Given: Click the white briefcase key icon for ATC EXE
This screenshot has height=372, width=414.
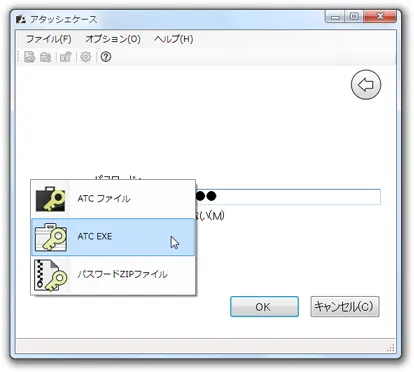Looking at the screenshot, I should [x=51, y=237].
